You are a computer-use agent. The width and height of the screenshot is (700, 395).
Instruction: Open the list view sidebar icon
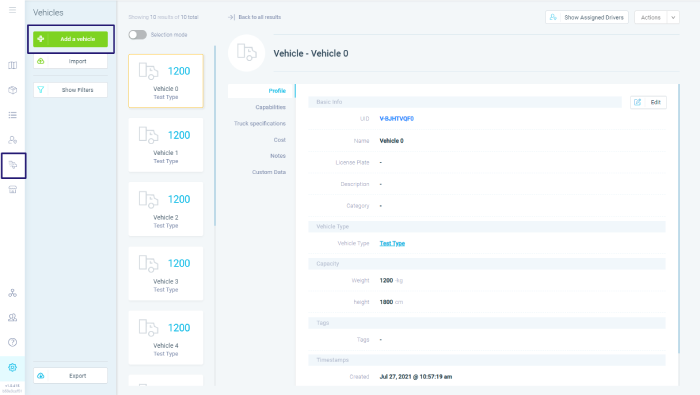[x=12, y=115]
